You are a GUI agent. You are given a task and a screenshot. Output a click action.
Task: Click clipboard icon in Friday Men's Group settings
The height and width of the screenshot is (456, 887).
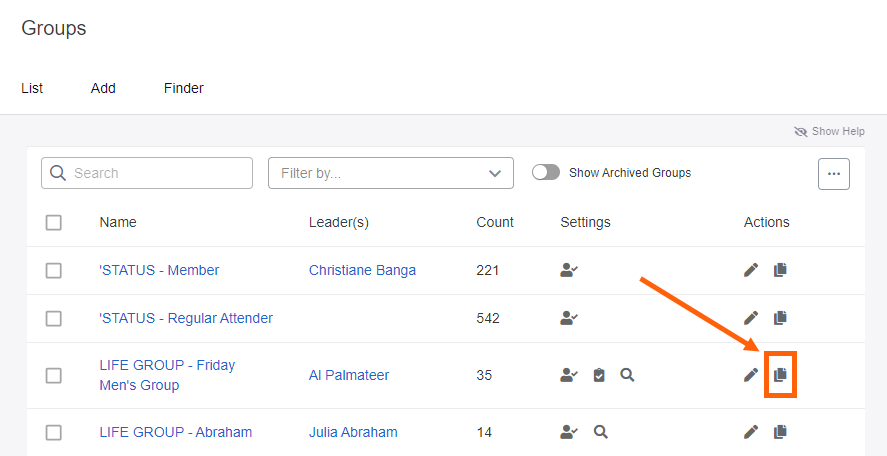599,375
